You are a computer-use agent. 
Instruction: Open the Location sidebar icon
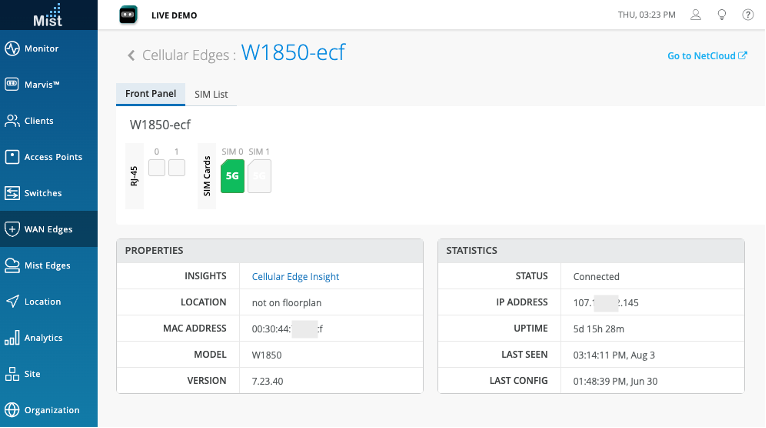click(x=12, y=301)
